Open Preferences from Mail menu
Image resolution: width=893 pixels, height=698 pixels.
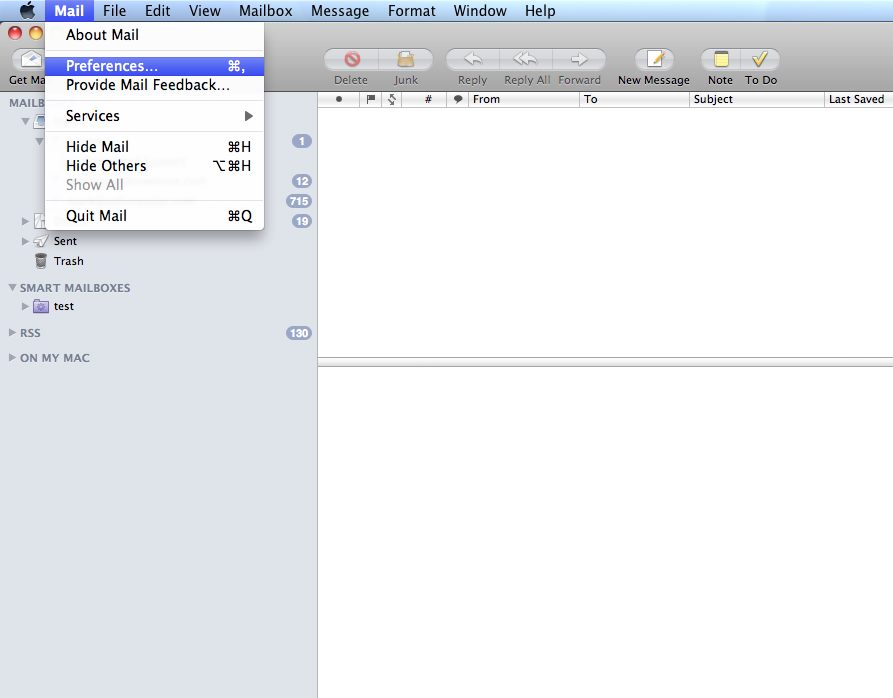click(x=154, y=66)
